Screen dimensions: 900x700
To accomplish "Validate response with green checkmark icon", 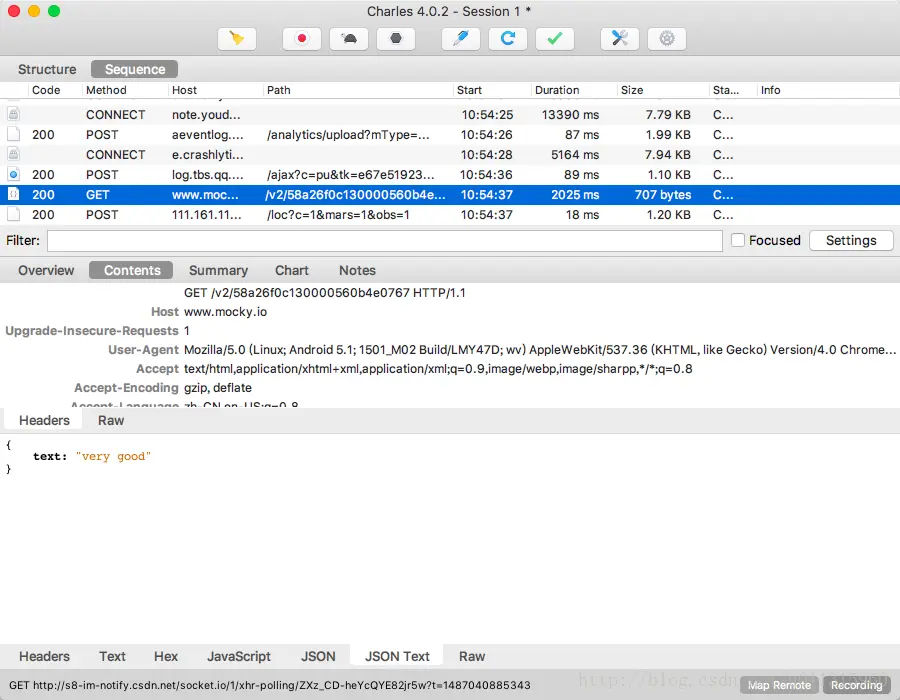I will pyautogui.click(x=555, y=38).
